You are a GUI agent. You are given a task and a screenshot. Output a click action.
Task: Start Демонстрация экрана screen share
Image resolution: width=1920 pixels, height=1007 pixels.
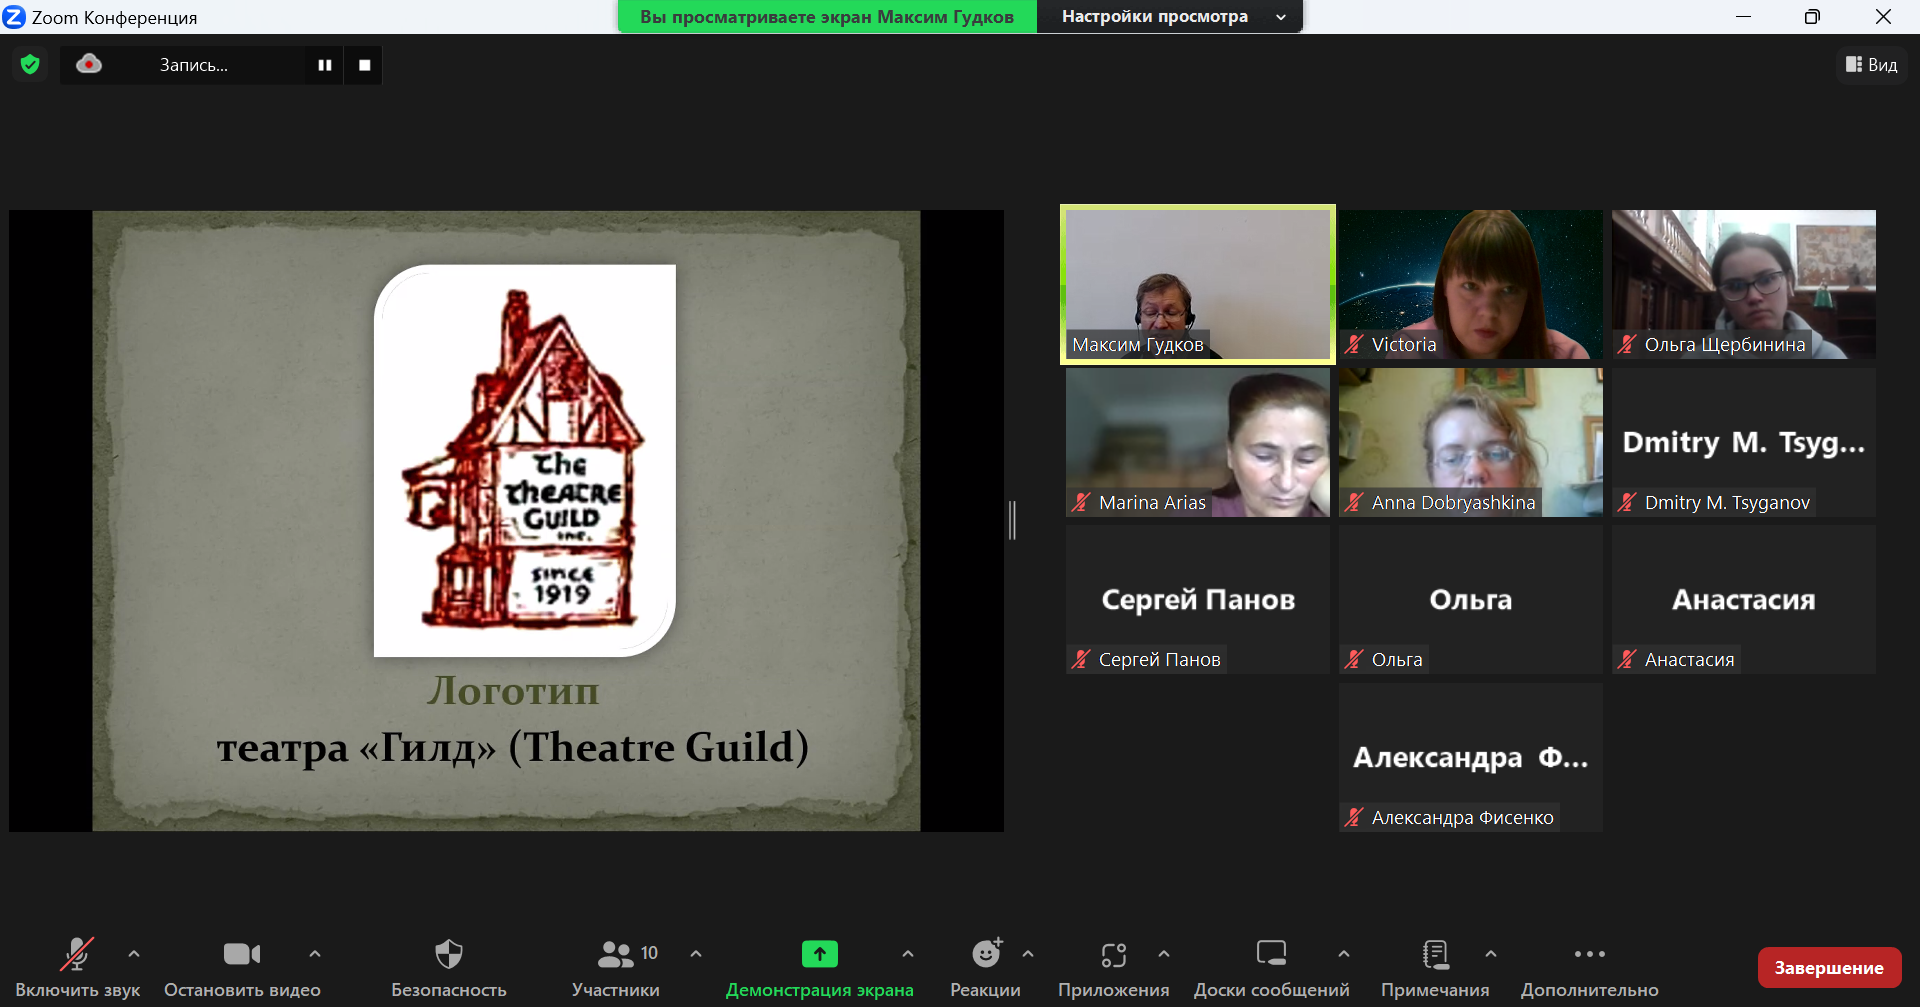coord(820,966)
